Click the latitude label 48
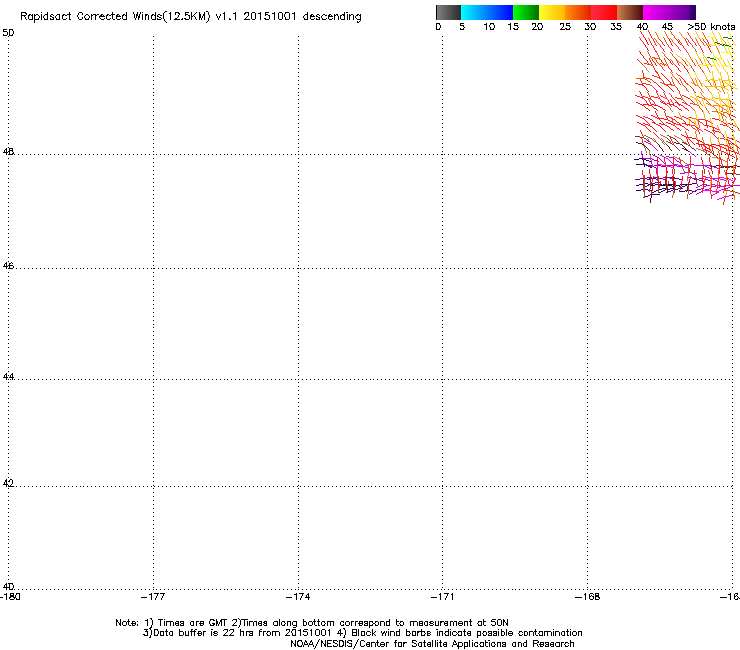740x650 pixels. click(8, 152)
